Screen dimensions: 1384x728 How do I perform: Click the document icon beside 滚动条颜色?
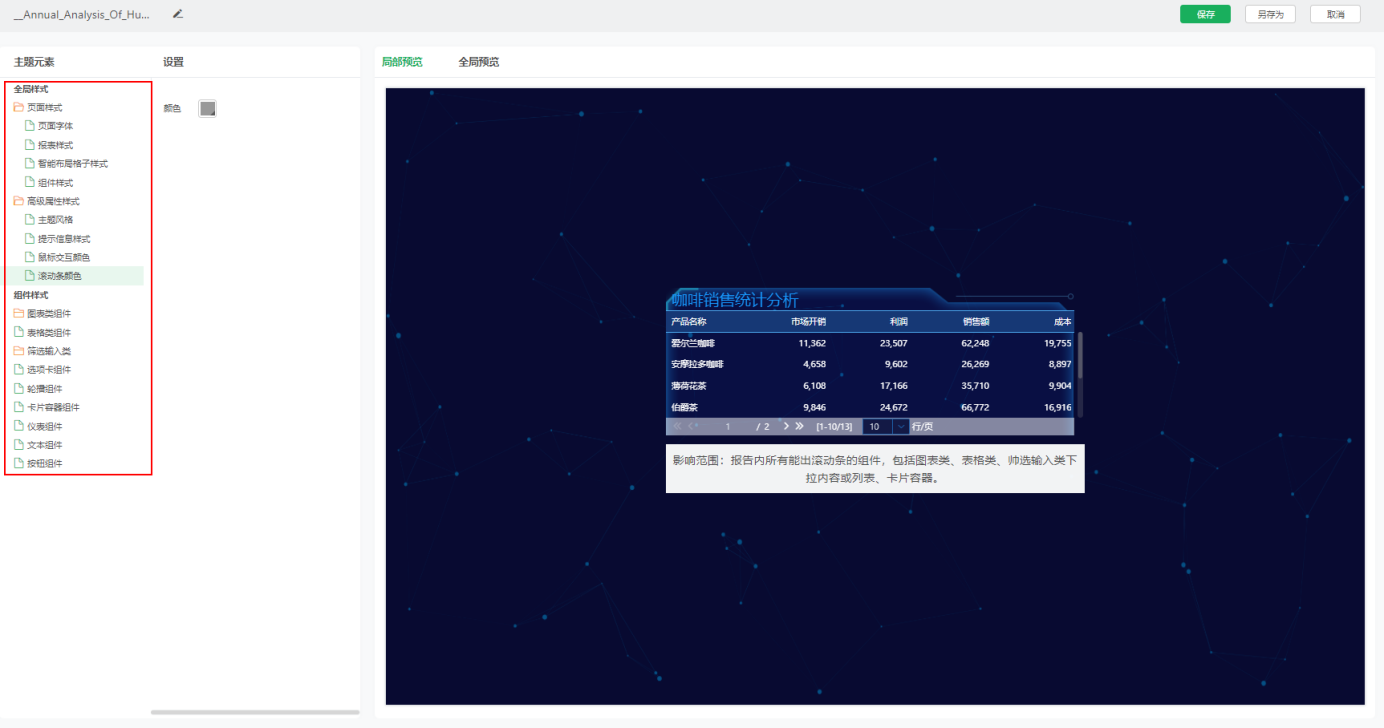tap(28, 275)
